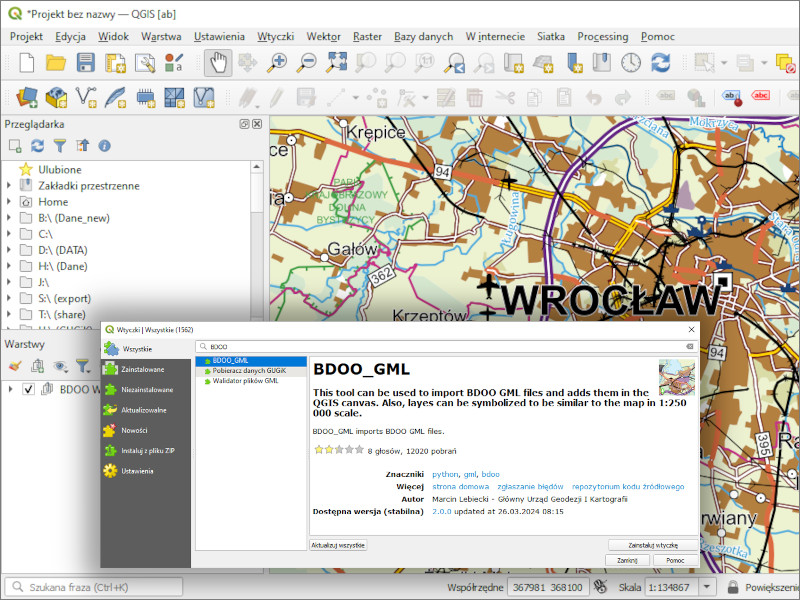Click Aktualizuj wszystkie button
Image resolution: width=800 pixels, height=600 pixels.
[x=338, y=545]
